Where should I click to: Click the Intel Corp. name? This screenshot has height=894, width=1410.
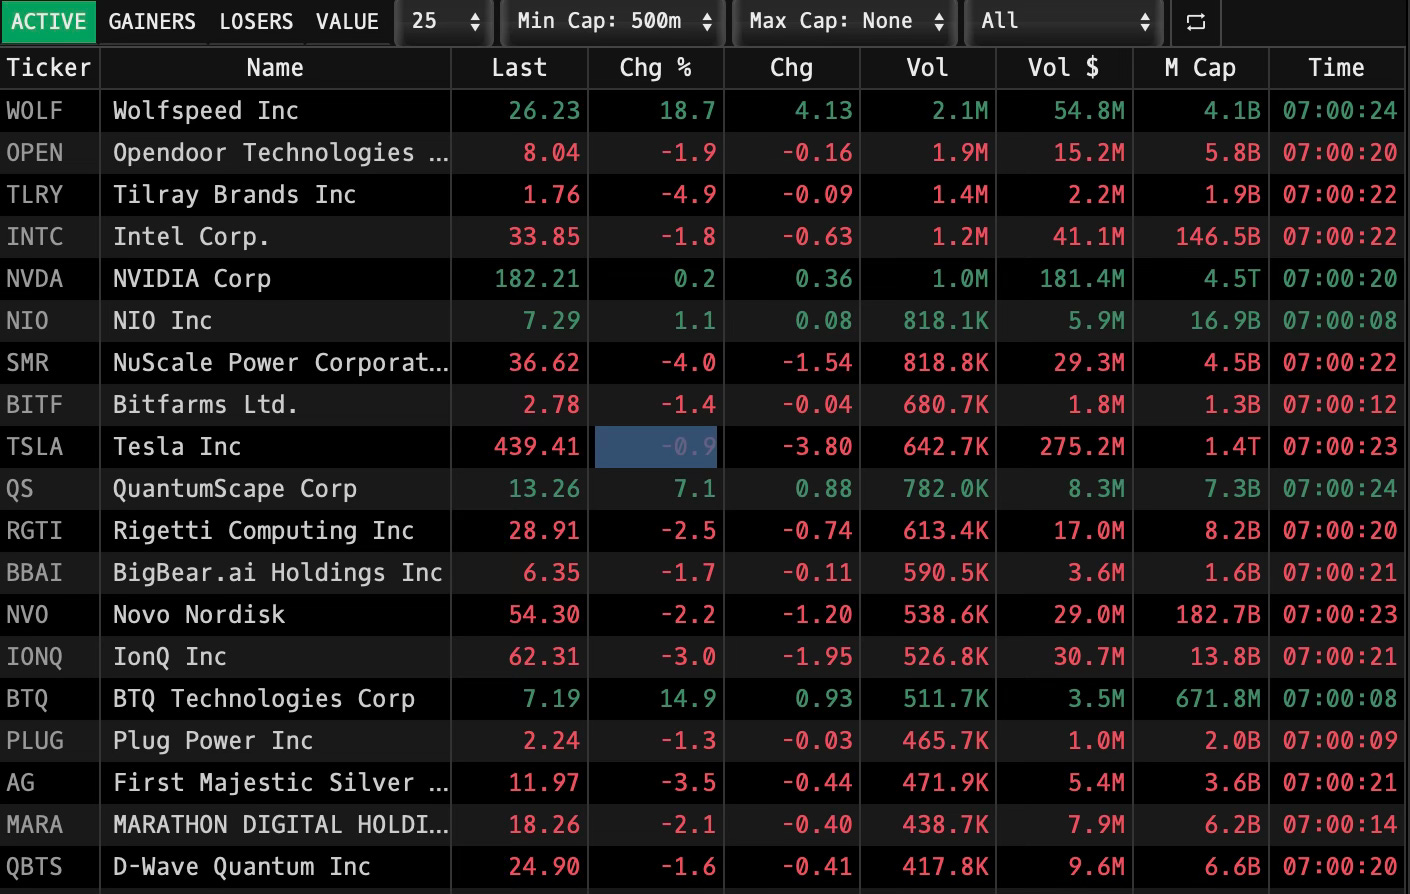pyautogui.click(x=191, y=237)
